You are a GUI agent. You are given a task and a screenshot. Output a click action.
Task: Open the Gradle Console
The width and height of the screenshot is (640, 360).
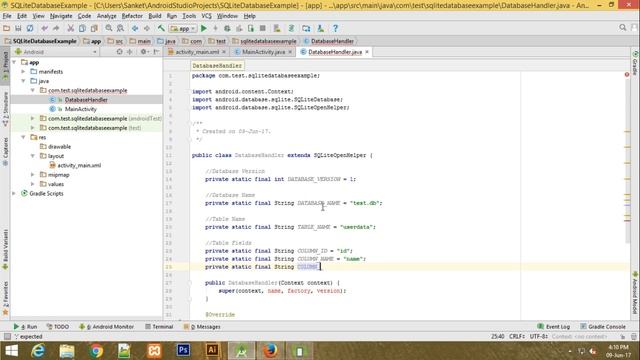coord(602,327)
